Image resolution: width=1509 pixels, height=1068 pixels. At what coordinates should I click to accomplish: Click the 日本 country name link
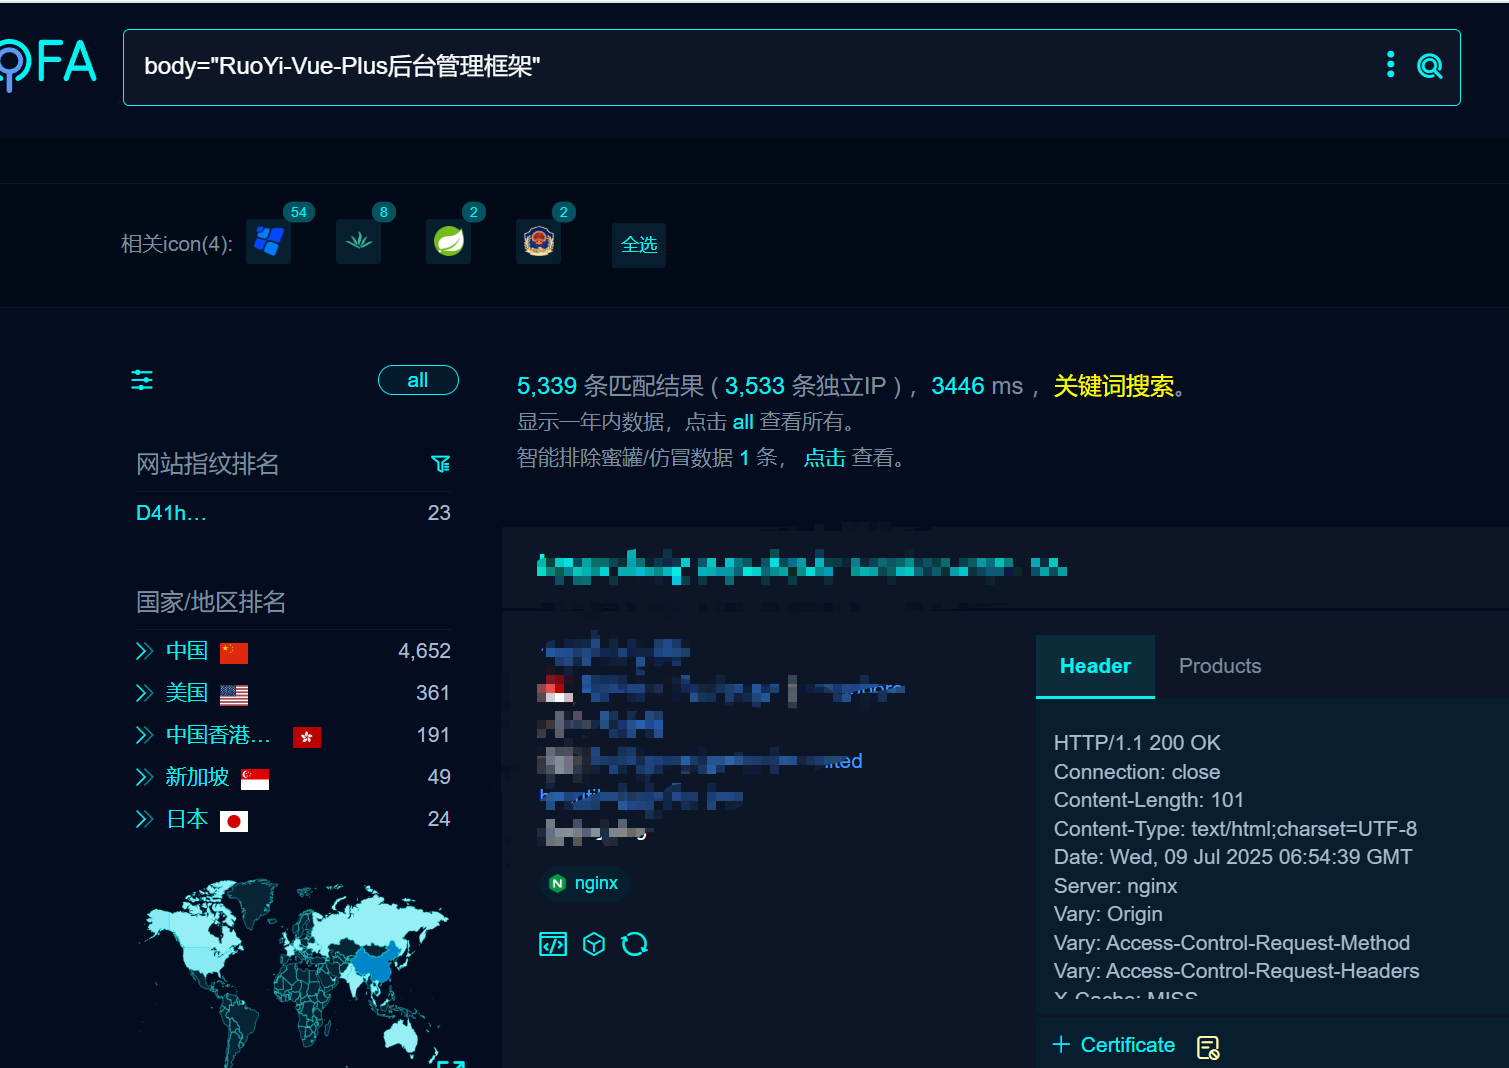click(187, 819)
